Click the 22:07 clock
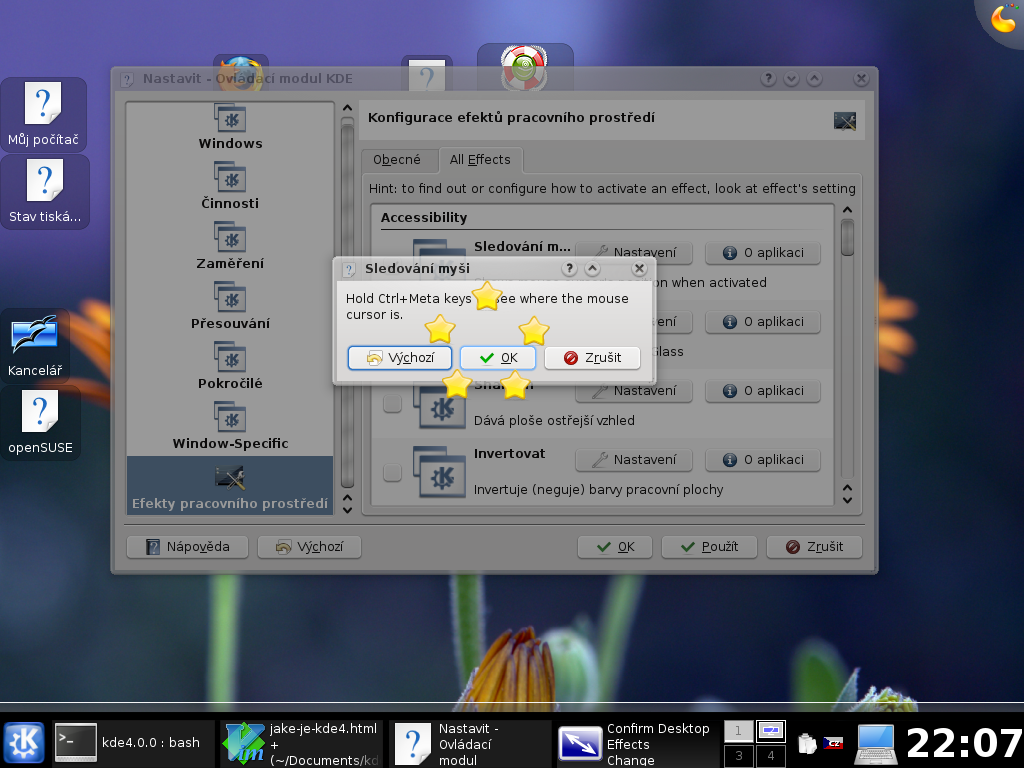 (x=965, y=744)
